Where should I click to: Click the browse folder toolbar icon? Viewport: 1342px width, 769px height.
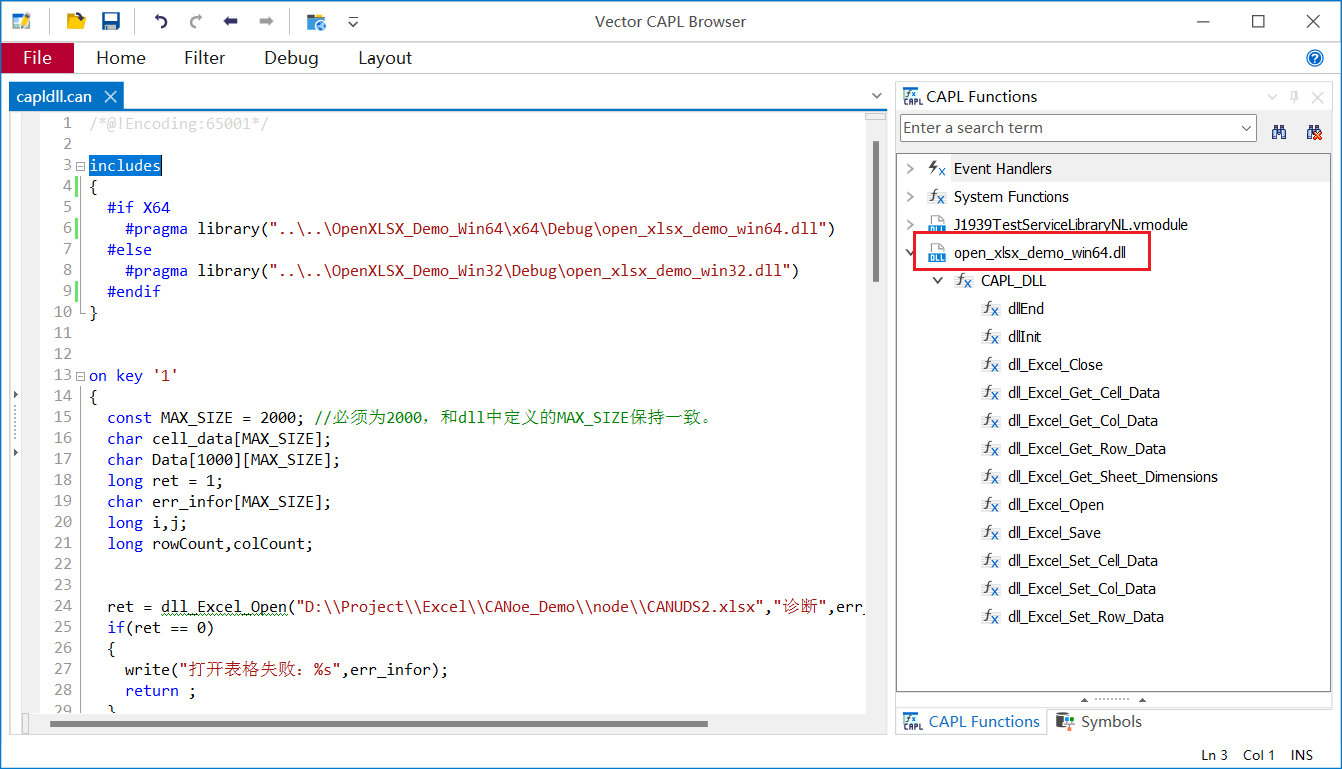coord(316,21)
